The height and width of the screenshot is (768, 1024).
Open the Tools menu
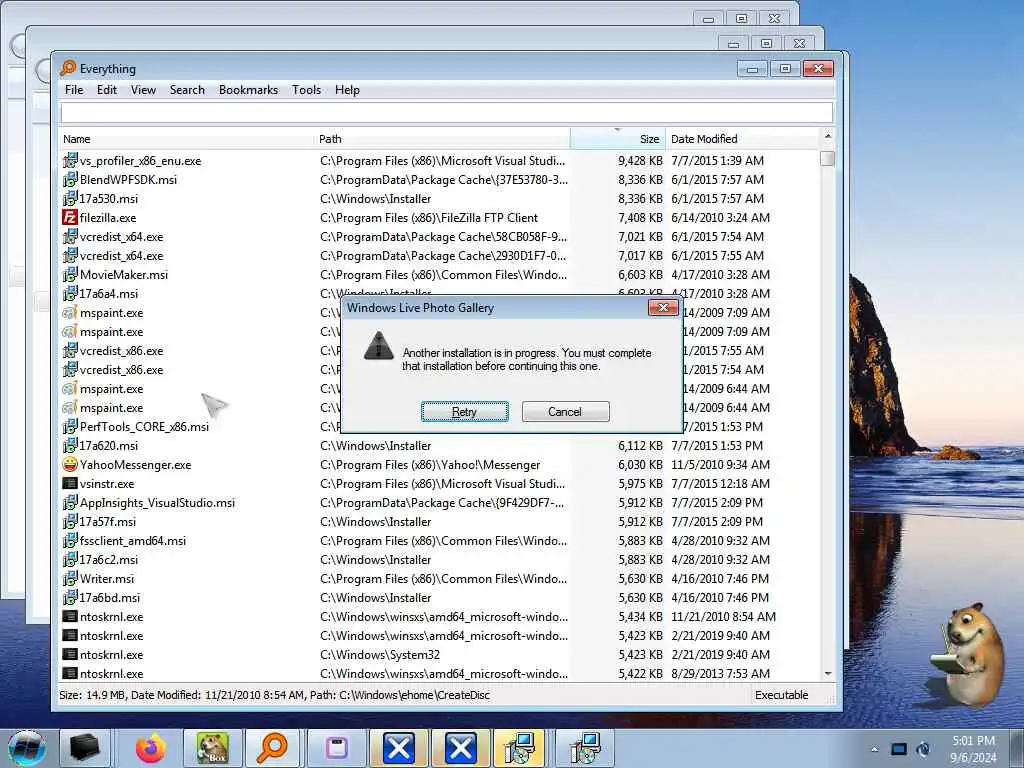click(306, 90)
